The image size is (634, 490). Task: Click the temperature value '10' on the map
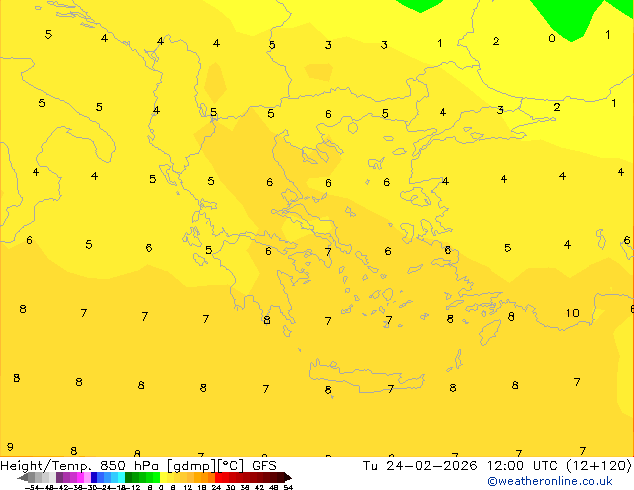(x=572, y=313)
